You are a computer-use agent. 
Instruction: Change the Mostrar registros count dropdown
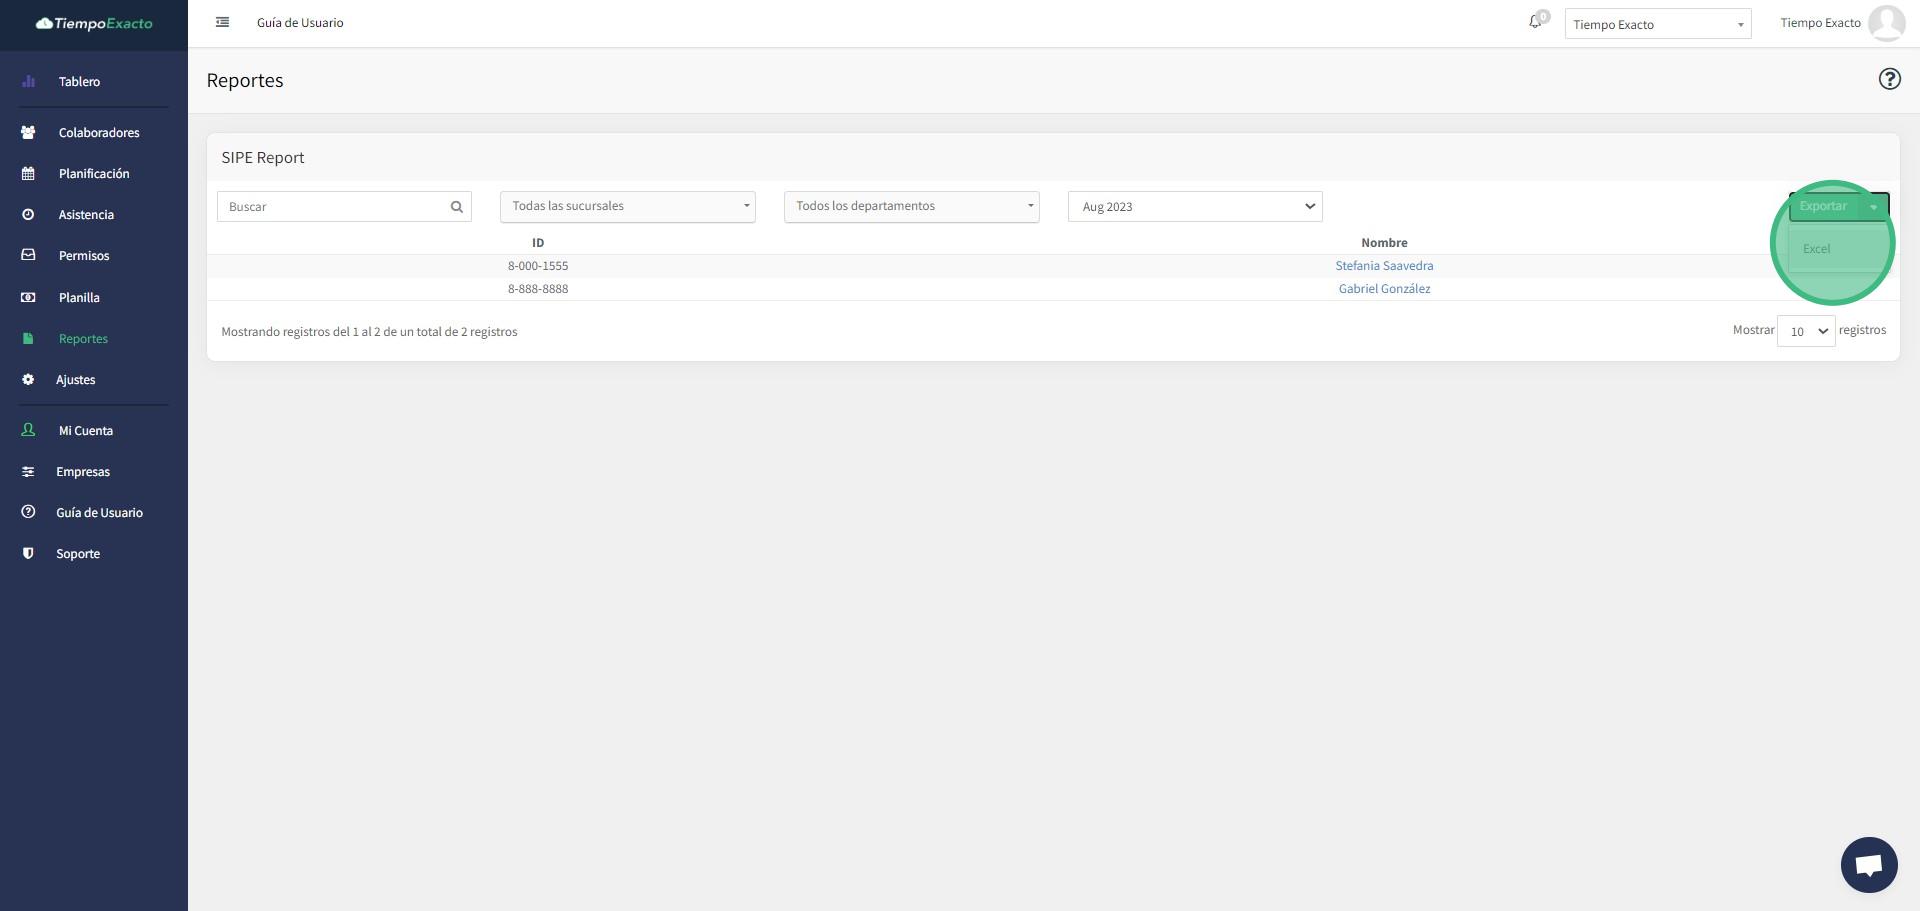tap(1805, 331)
